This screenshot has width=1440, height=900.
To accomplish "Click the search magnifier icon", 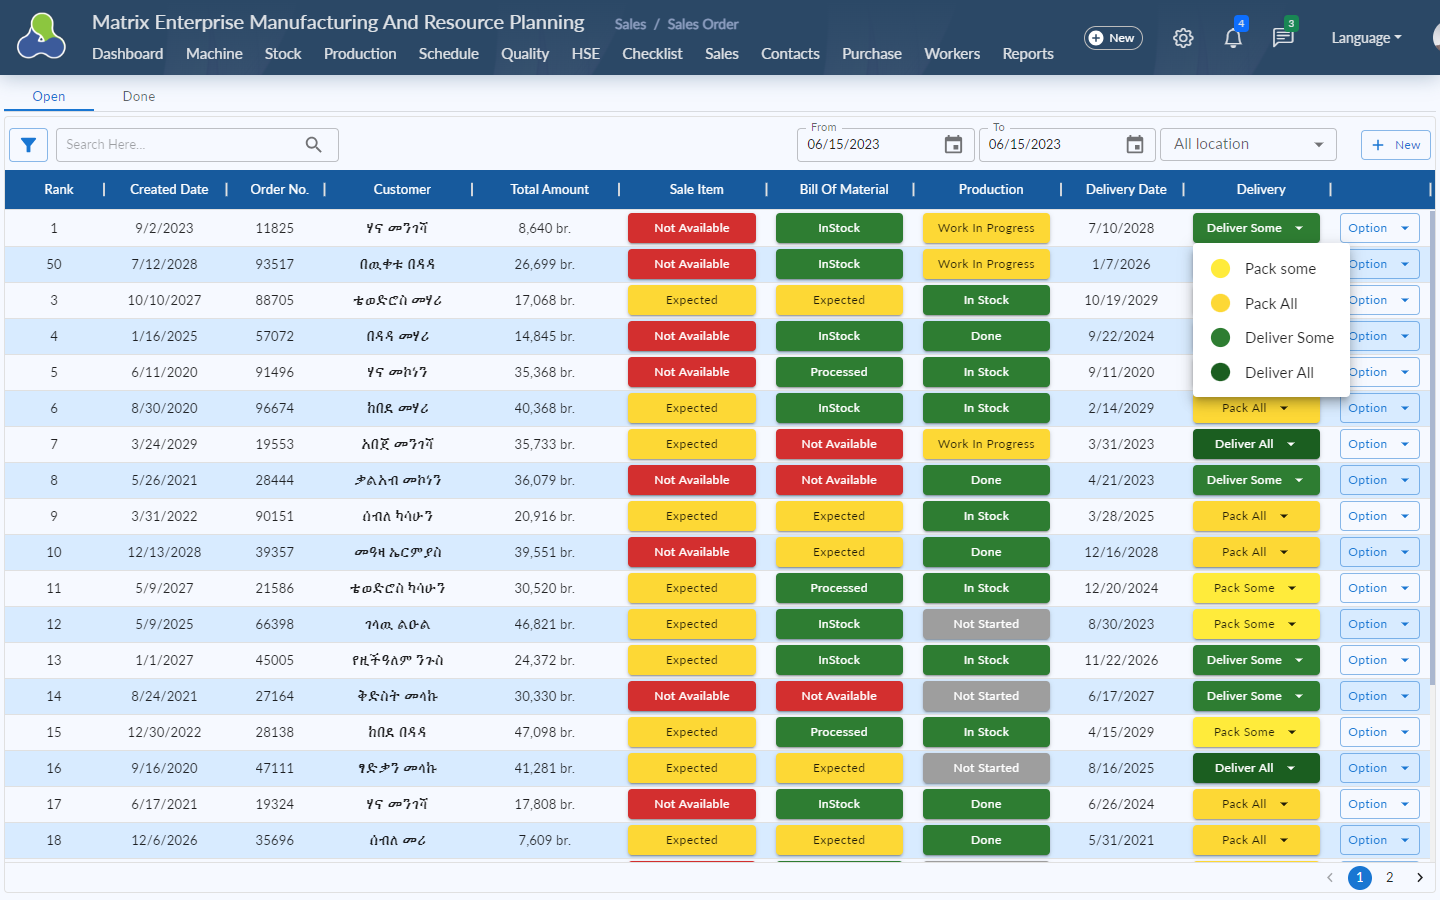I will tap(313, 145).
